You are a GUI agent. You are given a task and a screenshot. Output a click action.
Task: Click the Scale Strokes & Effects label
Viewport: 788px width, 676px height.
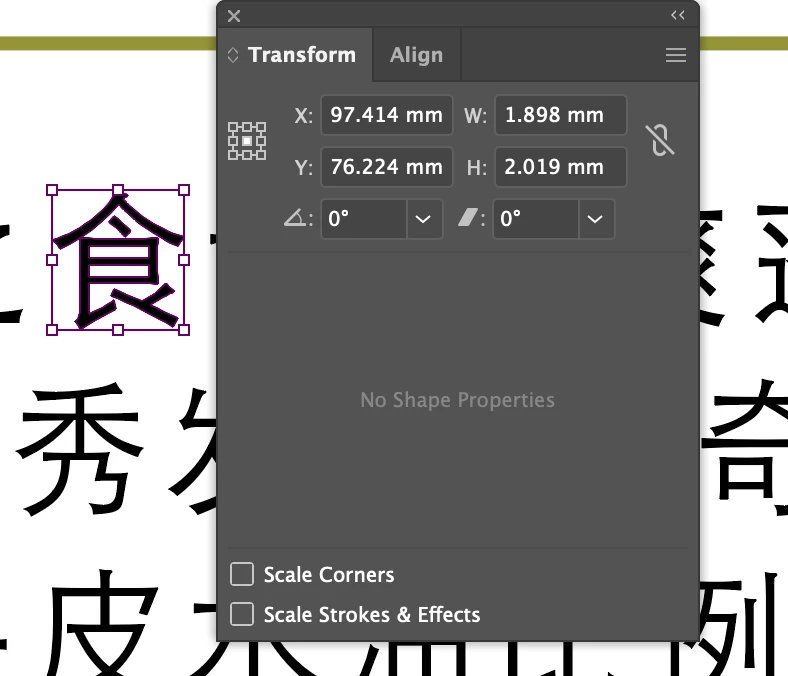click(x=372, y=615)
